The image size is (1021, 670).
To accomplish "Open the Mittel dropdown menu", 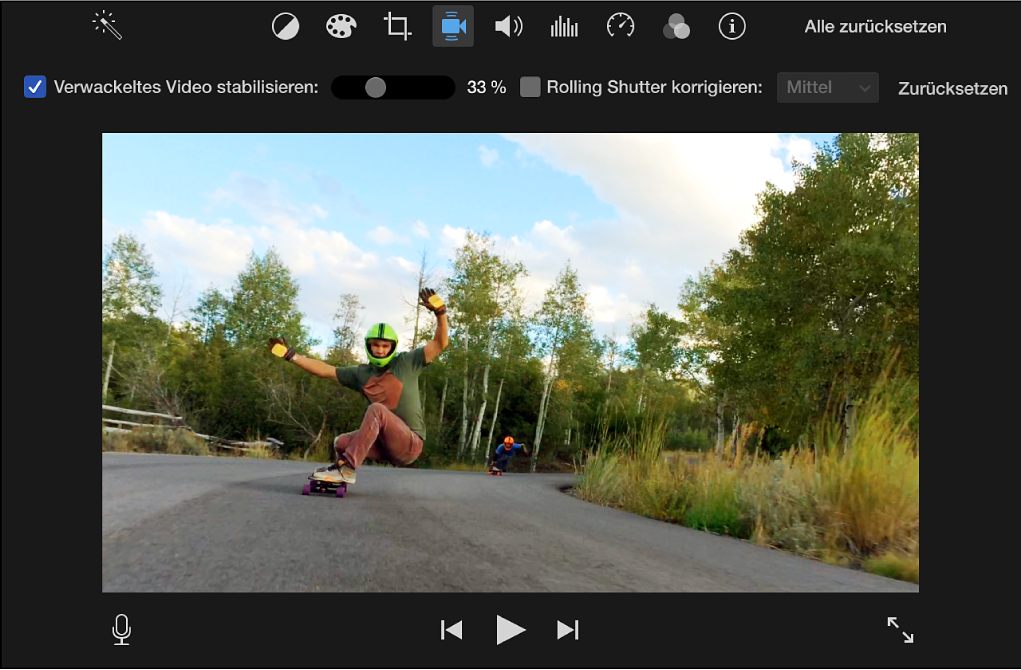I will tap(827, 87).
